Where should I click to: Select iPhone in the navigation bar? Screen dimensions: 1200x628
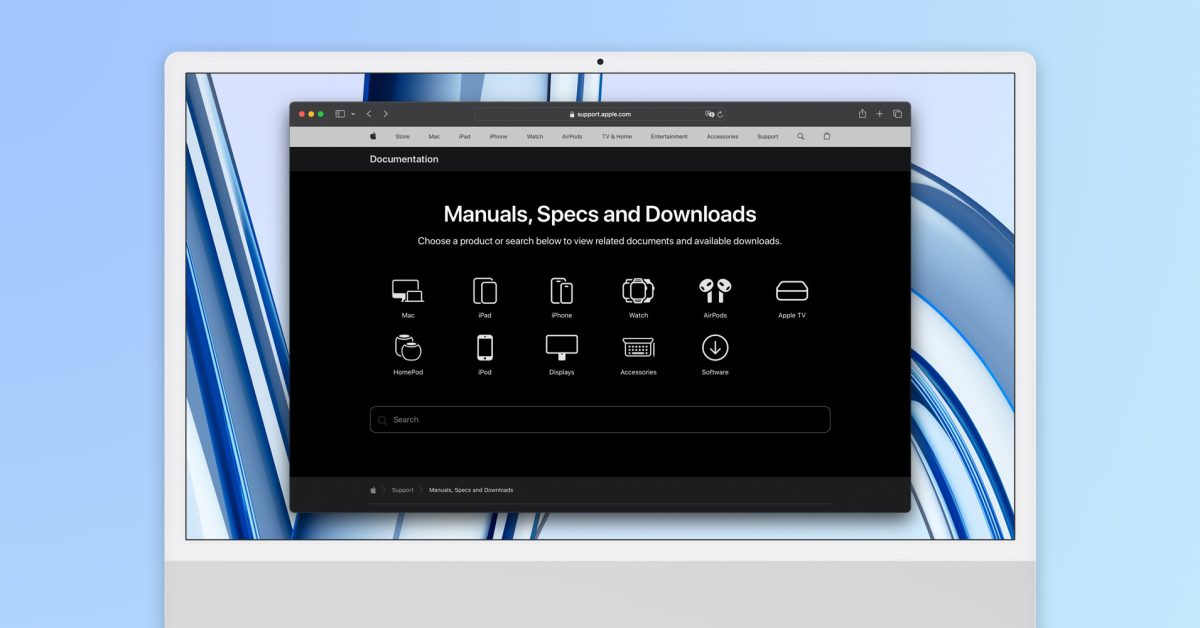(x=498, y=136)
